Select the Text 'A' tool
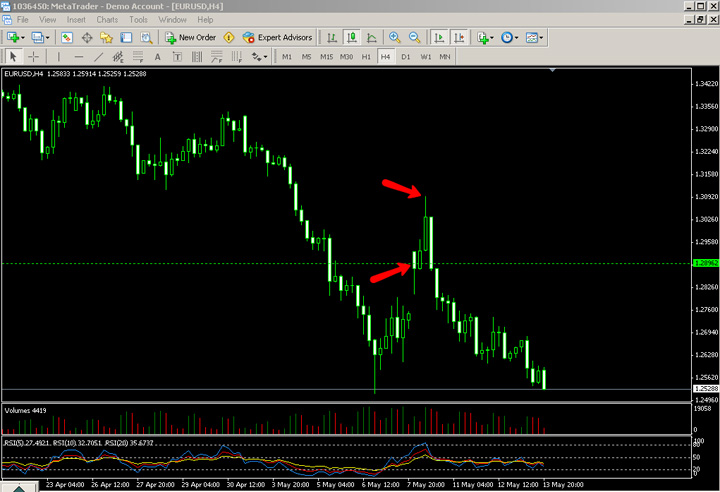Screen dimensions: 720x492 (x=158, y=57)
